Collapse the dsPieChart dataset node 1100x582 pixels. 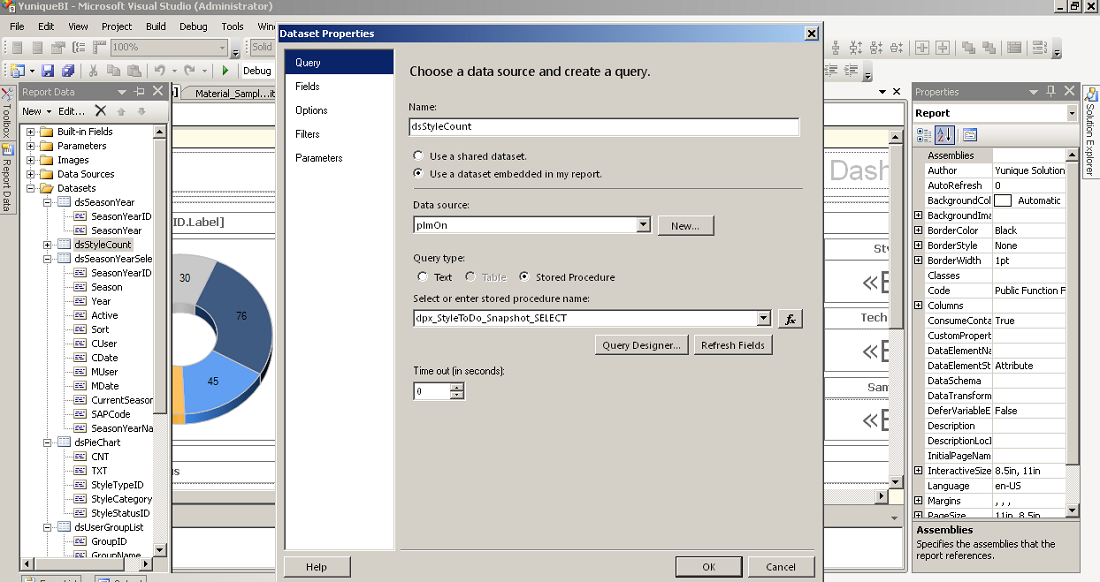[47, 442]
